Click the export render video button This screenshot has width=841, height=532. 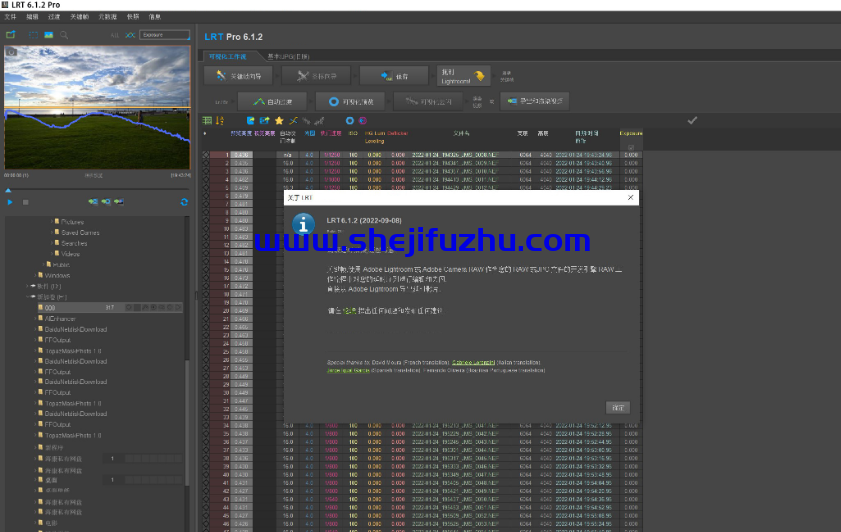click(535, 101)
